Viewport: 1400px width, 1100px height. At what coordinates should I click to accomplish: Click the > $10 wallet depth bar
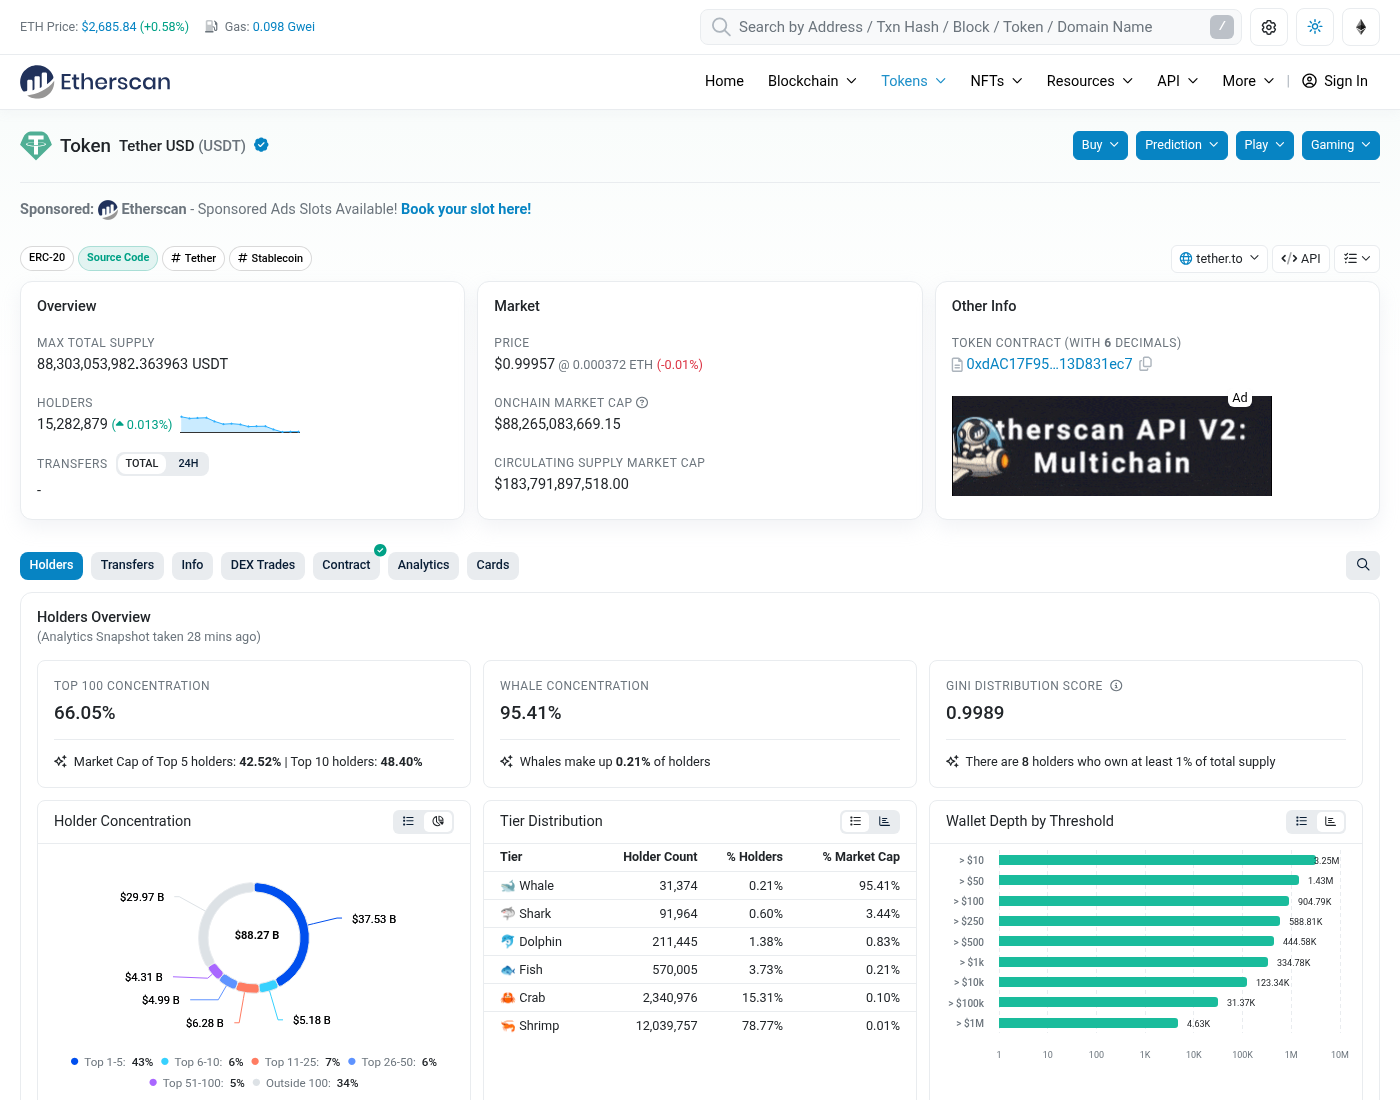pyautogui.click(x=1157, y=860)
